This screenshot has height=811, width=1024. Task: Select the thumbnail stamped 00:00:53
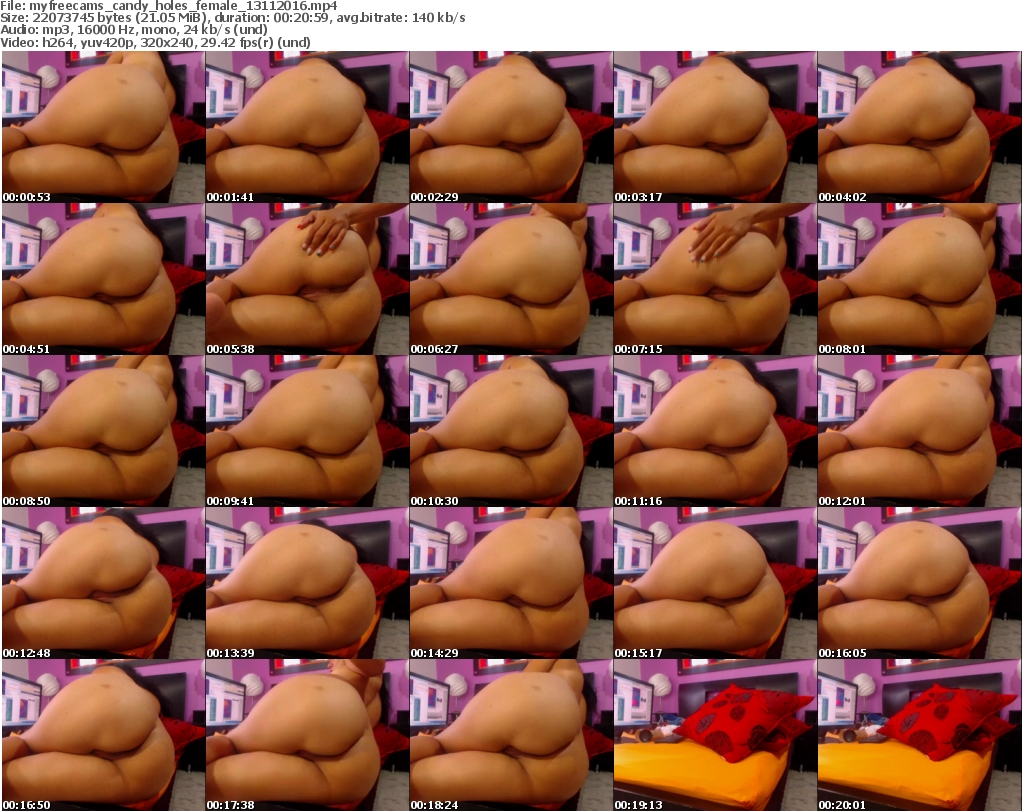(x=103, y=127)
